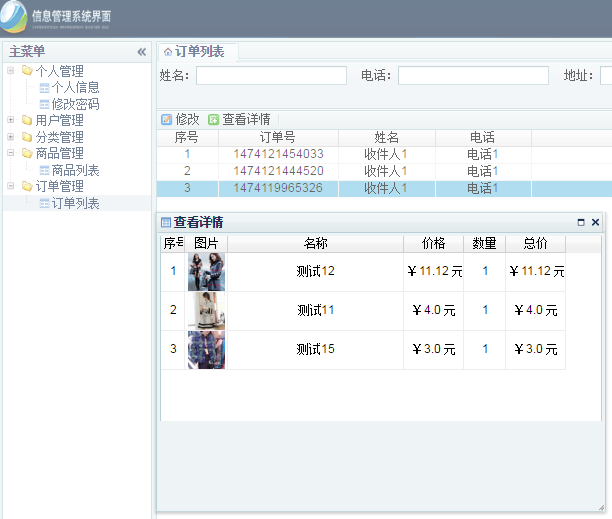612x519 pixels.
Task: Click the 测试12 product thumbnail
Action: pos(206,272)
